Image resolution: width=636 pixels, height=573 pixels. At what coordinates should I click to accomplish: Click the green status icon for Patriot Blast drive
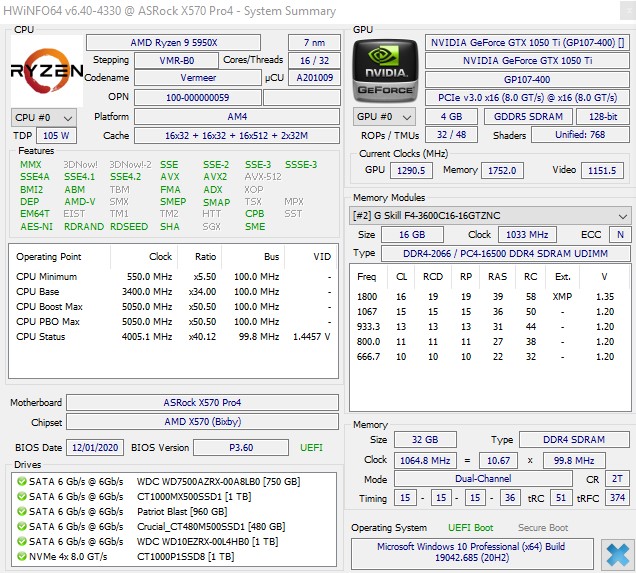click(x=21, y=511)
